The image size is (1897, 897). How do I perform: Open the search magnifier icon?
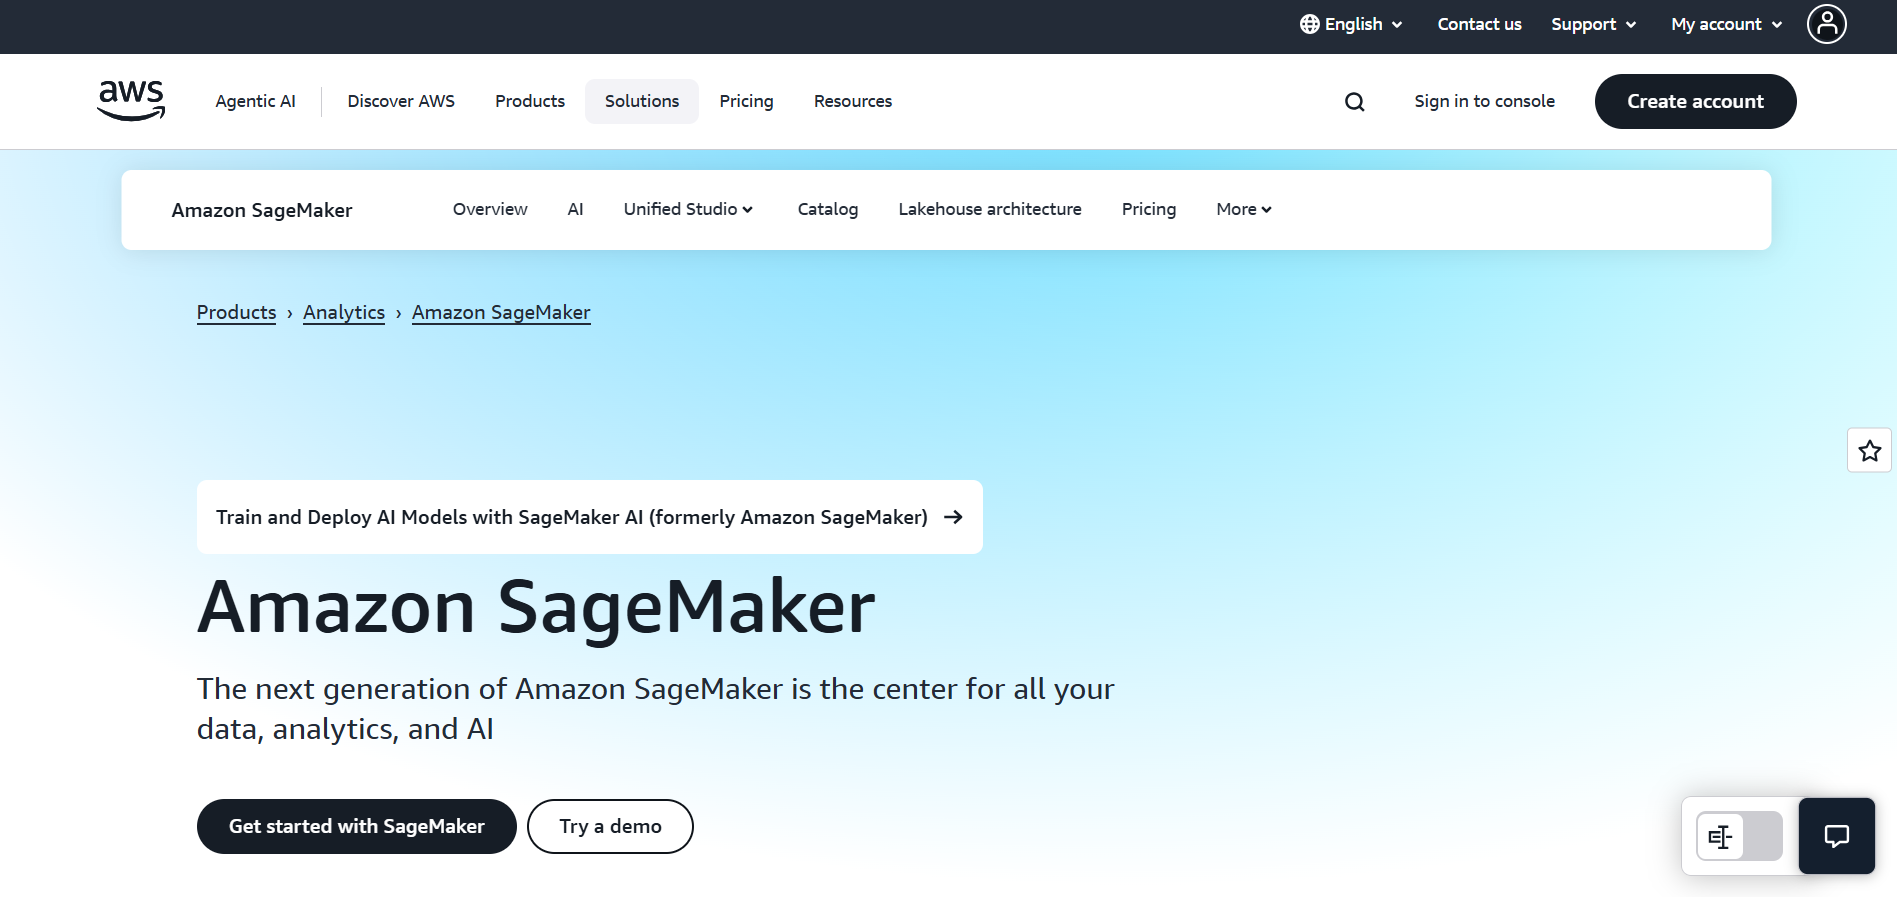tap(1354, 102)
